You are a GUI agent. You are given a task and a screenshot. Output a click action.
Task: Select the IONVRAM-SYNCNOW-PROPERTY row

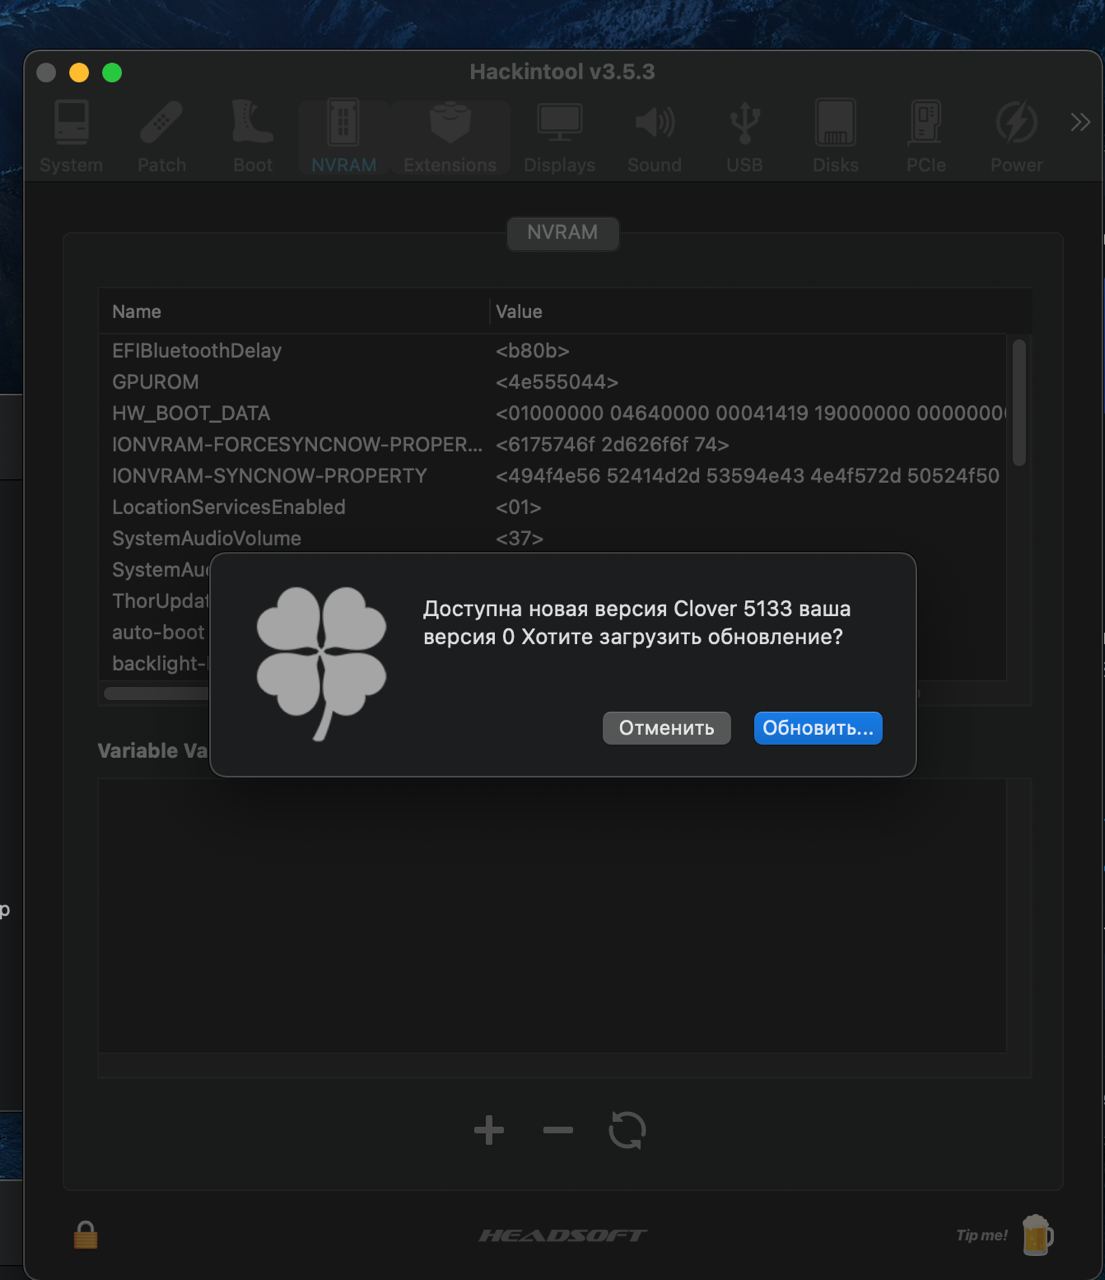[552, 476]
